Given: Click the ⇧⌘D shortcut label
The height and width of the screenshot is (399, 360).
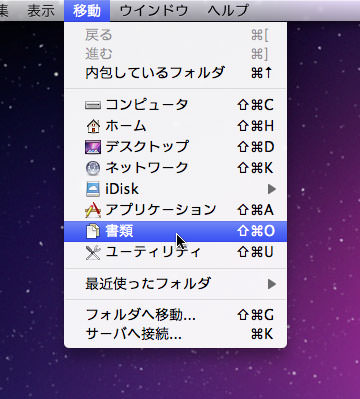Looking at the screenshot, I should (x=255, y=147).
